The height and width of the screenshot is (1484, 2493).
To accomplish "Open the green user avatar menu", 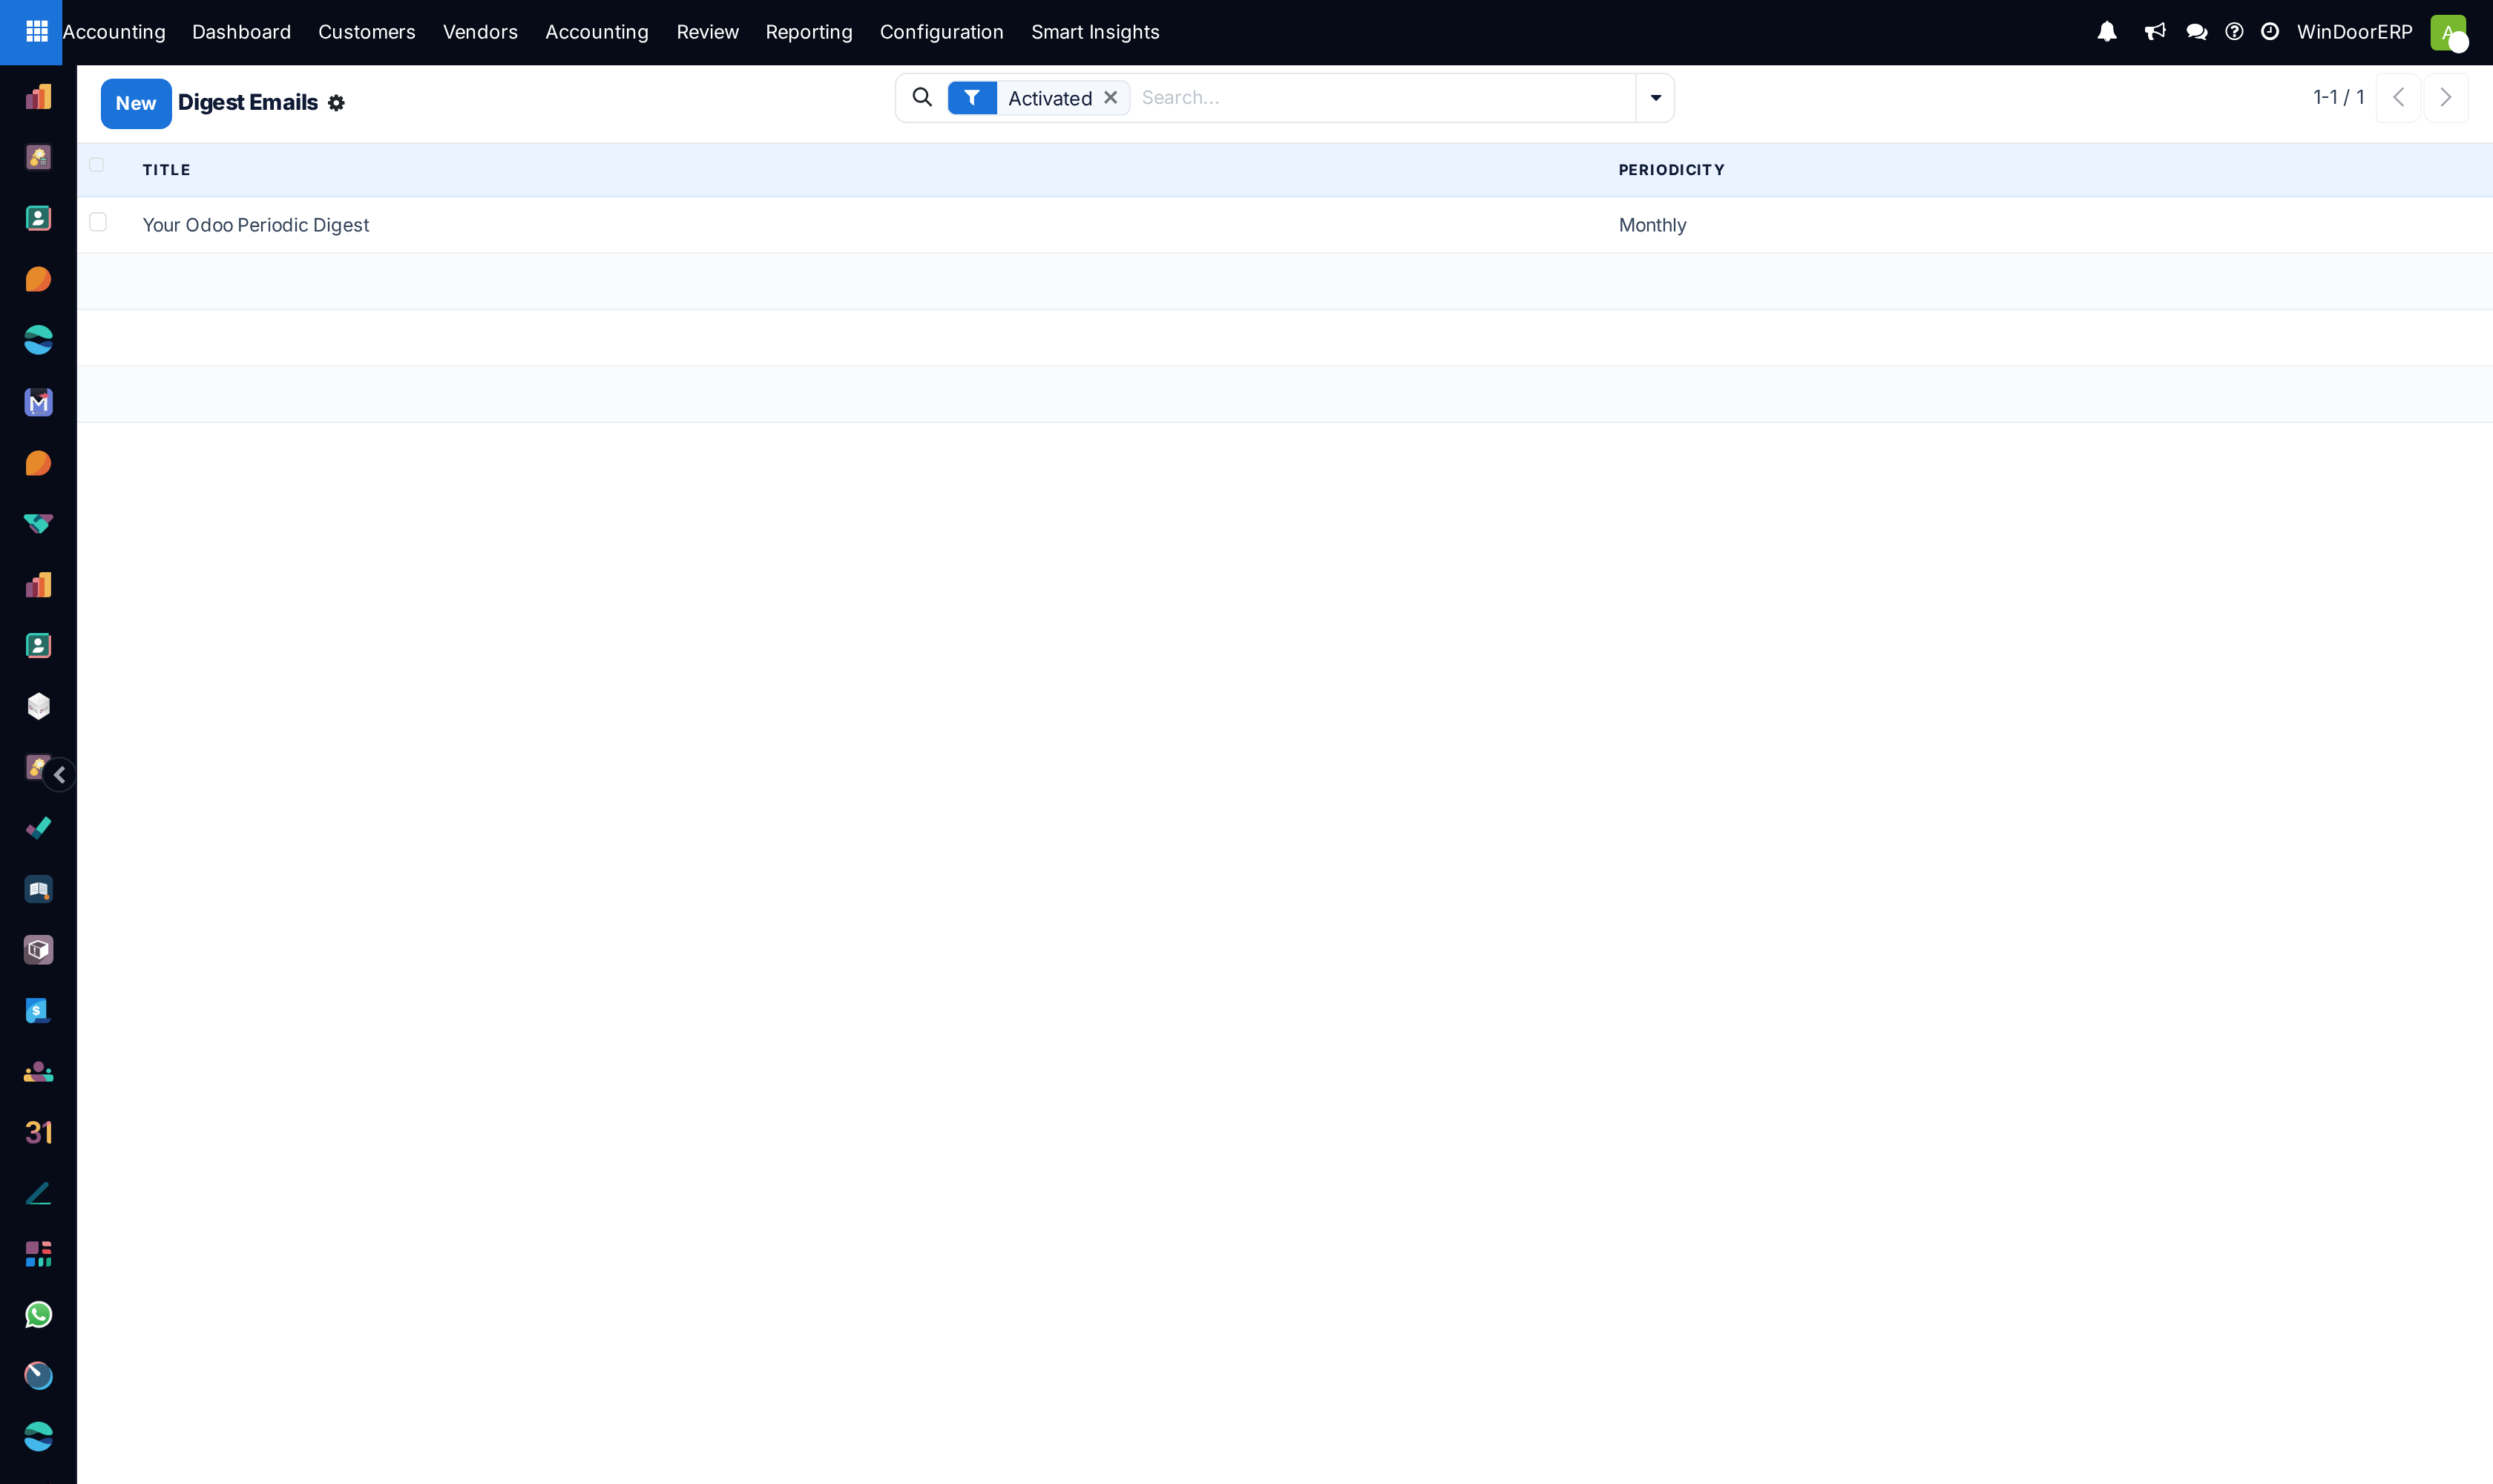I will (2448, 32).
